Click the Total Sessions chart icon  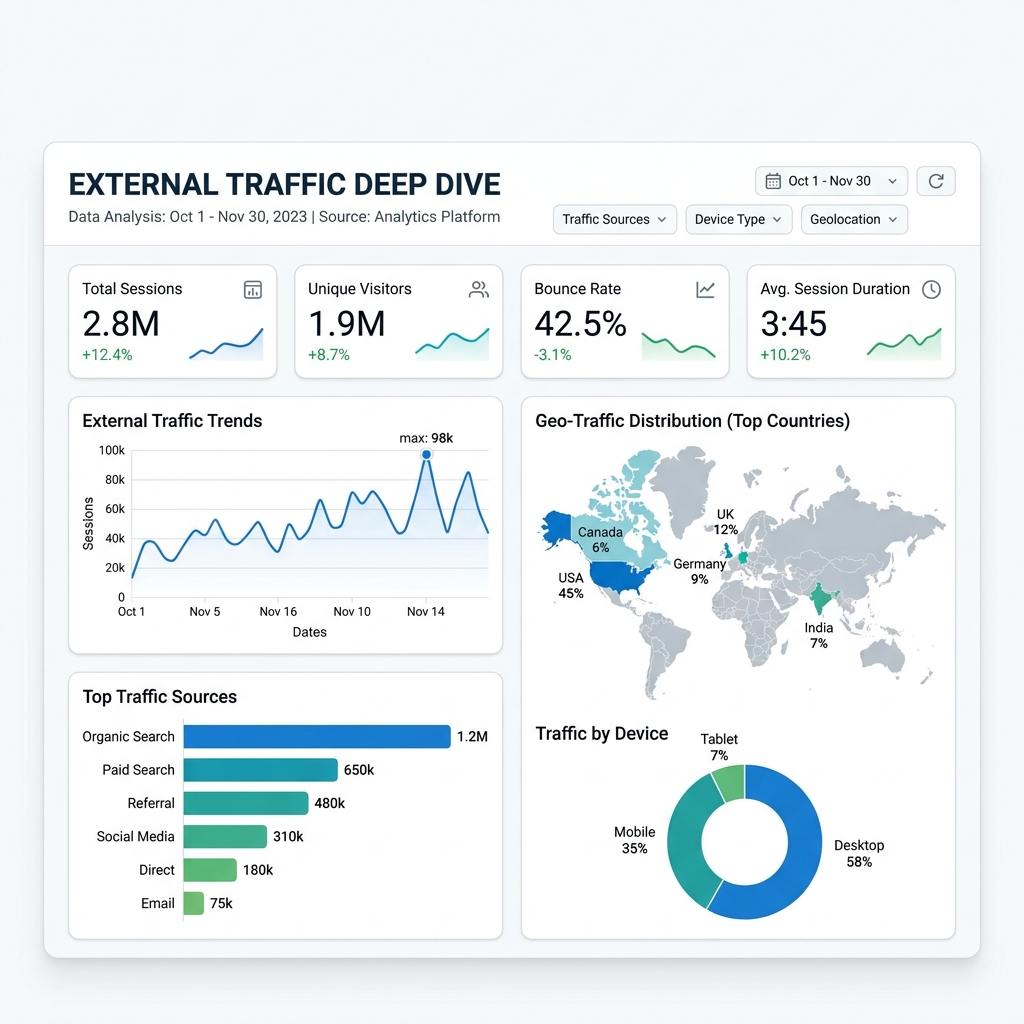pyautogui.click(x=253, y=289)
